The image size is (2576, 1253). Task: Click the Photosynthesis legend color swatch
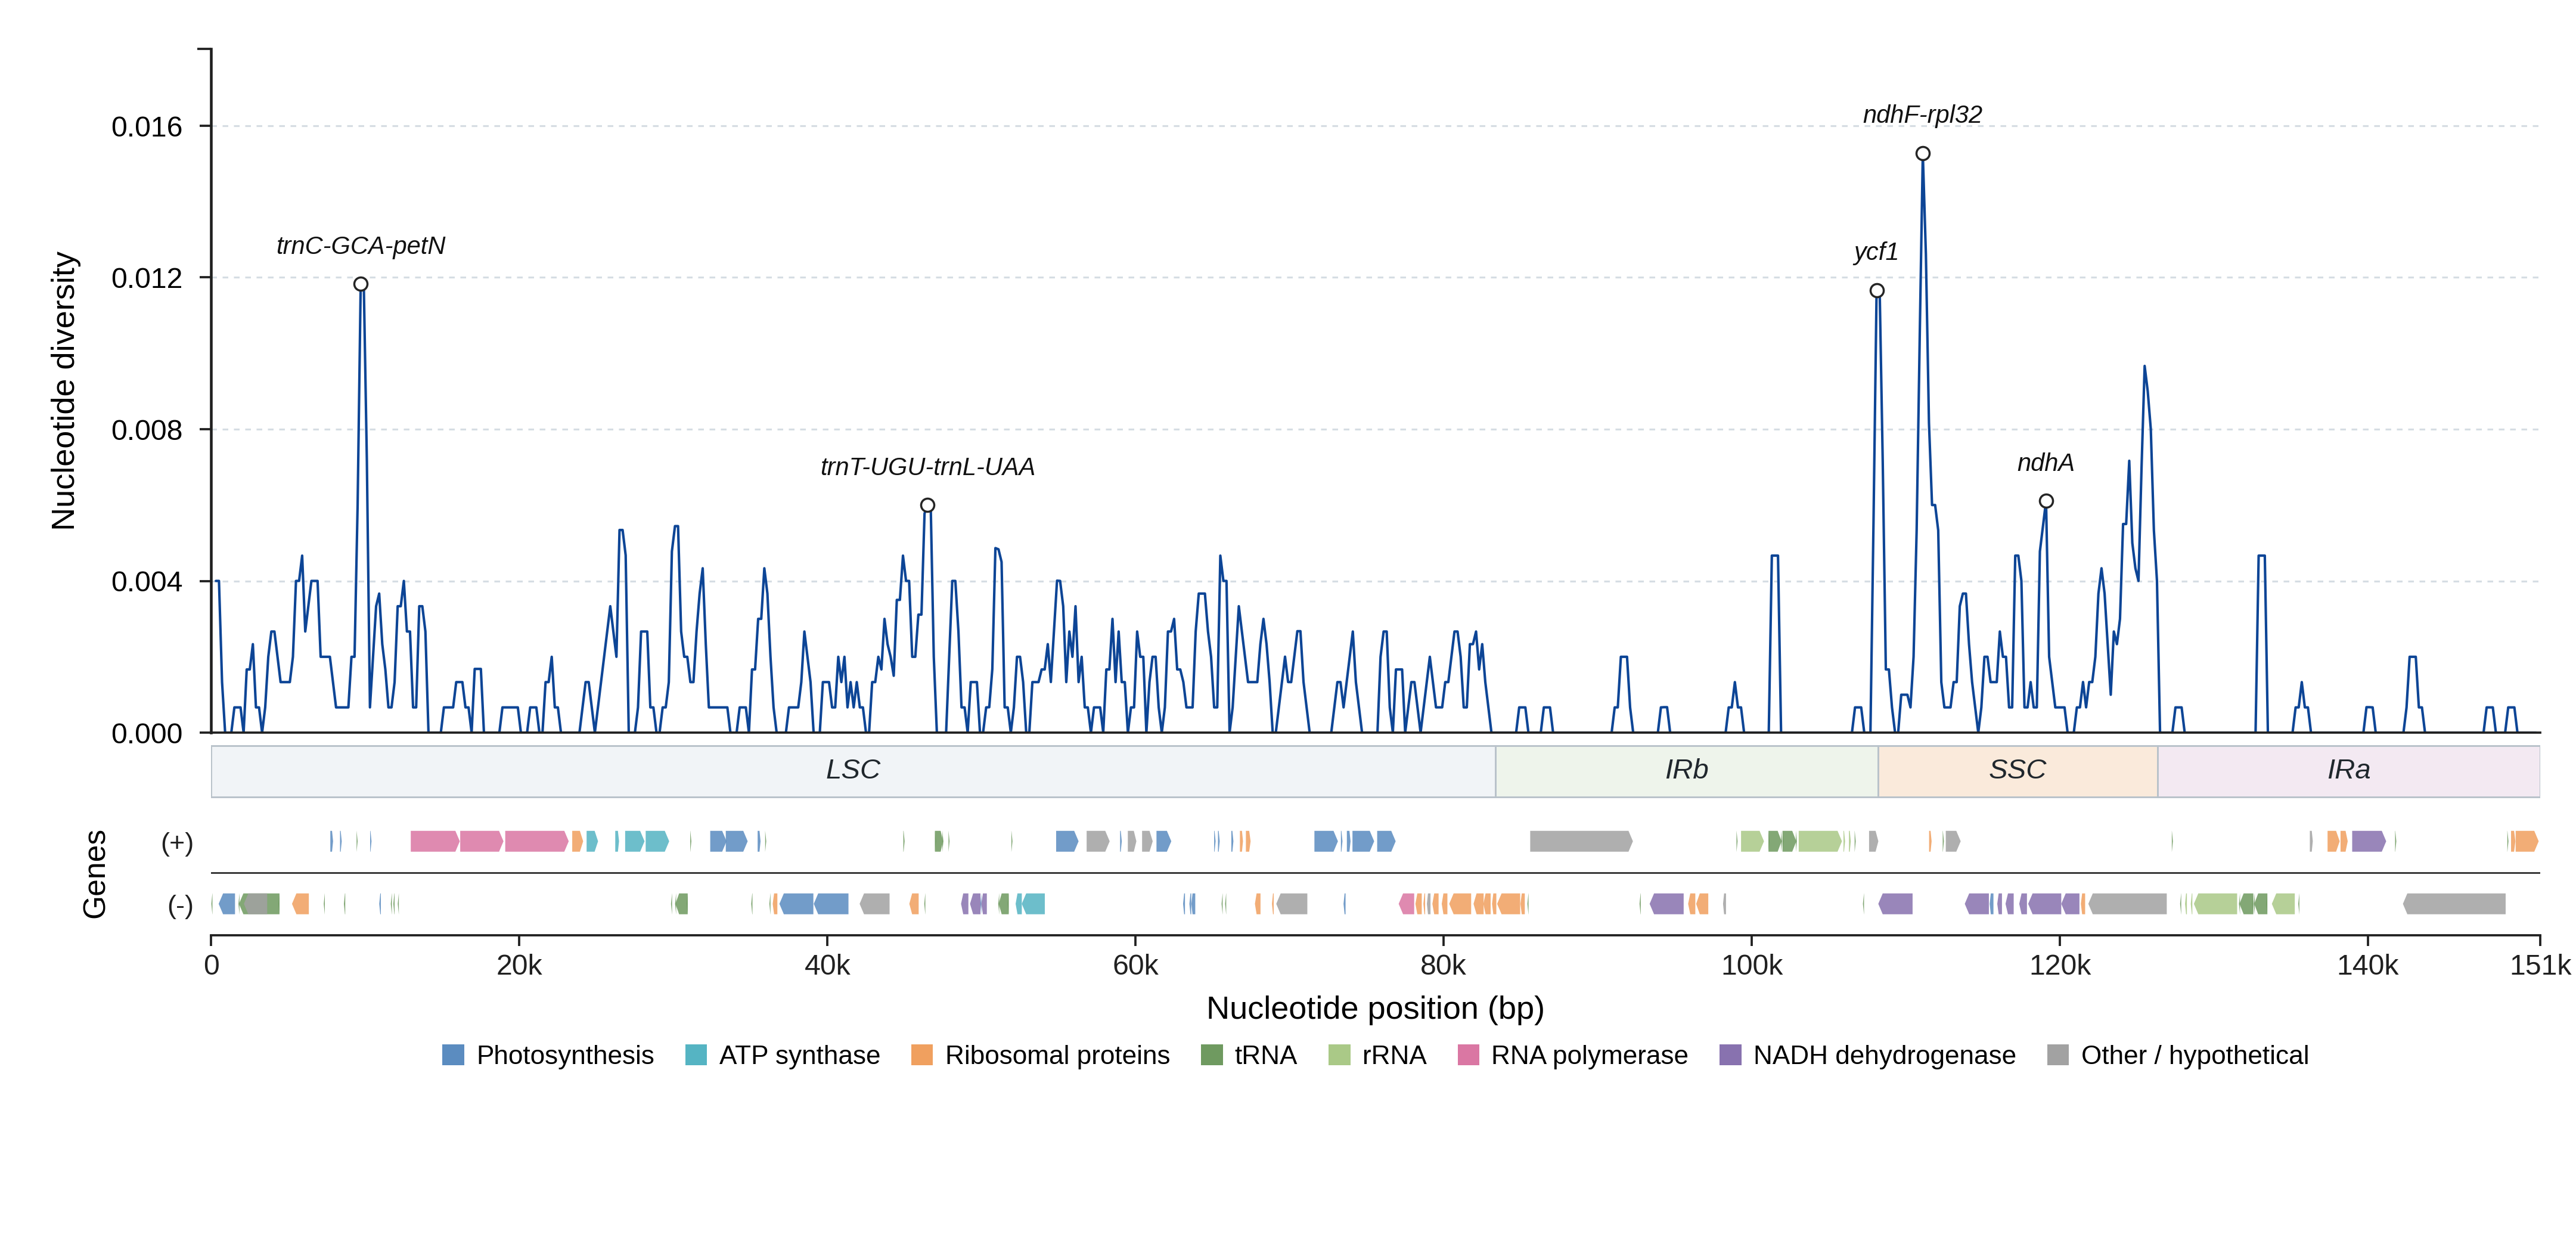click(x=453, y=1055)
